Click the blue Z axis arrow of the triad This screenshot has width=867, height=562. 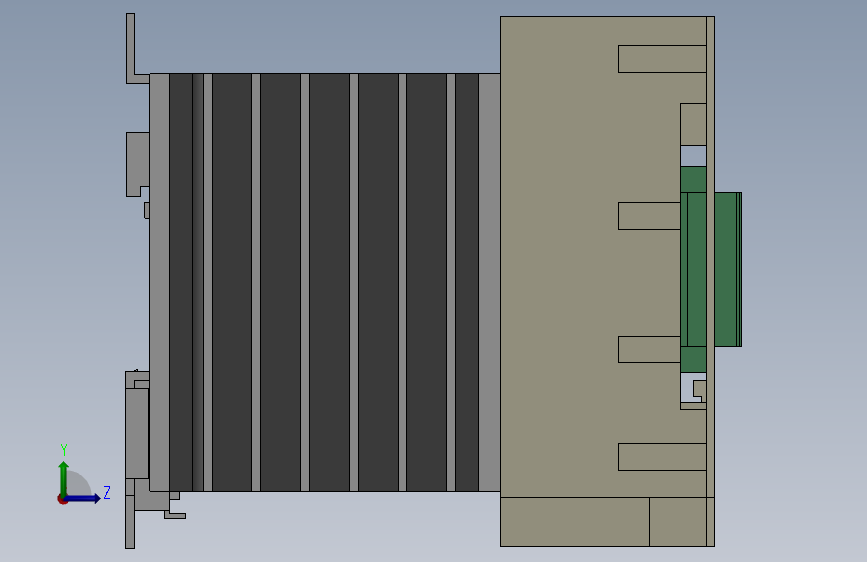pos(82,499)
